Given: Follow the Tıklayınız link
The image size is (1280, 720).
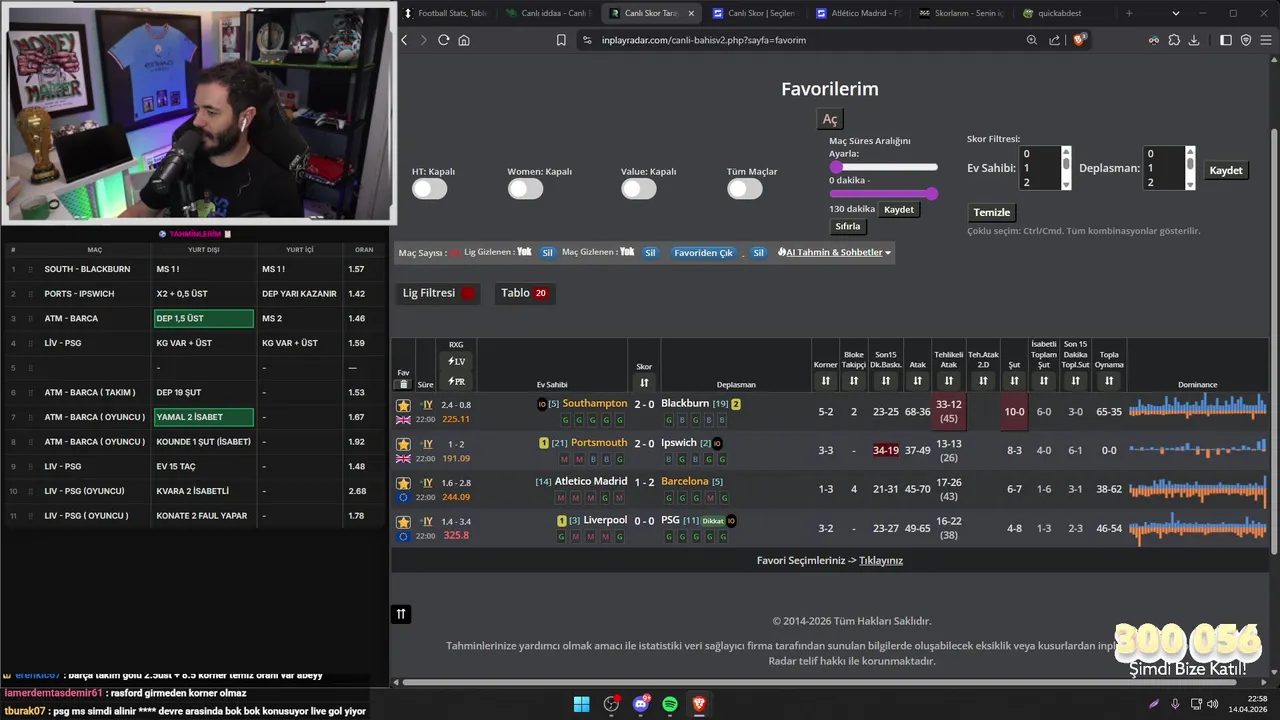Looking at the screenshot, I should tap(881, 561).
